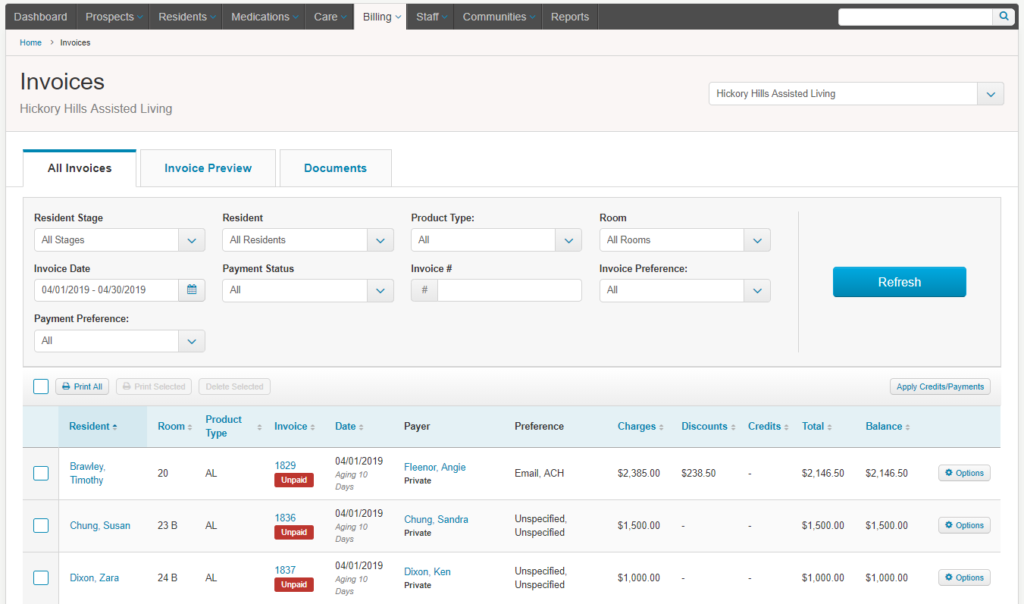Sort table by Resident column arrow
This screenshot has height=604, width=1024.
tap(115, 427)
